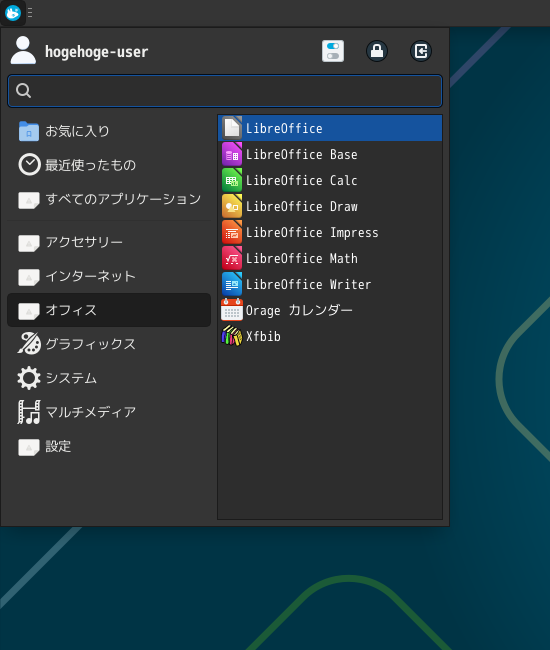550x650 pixels.
Task: Click the LibreOffice Math icon
Action: (232, 258)
